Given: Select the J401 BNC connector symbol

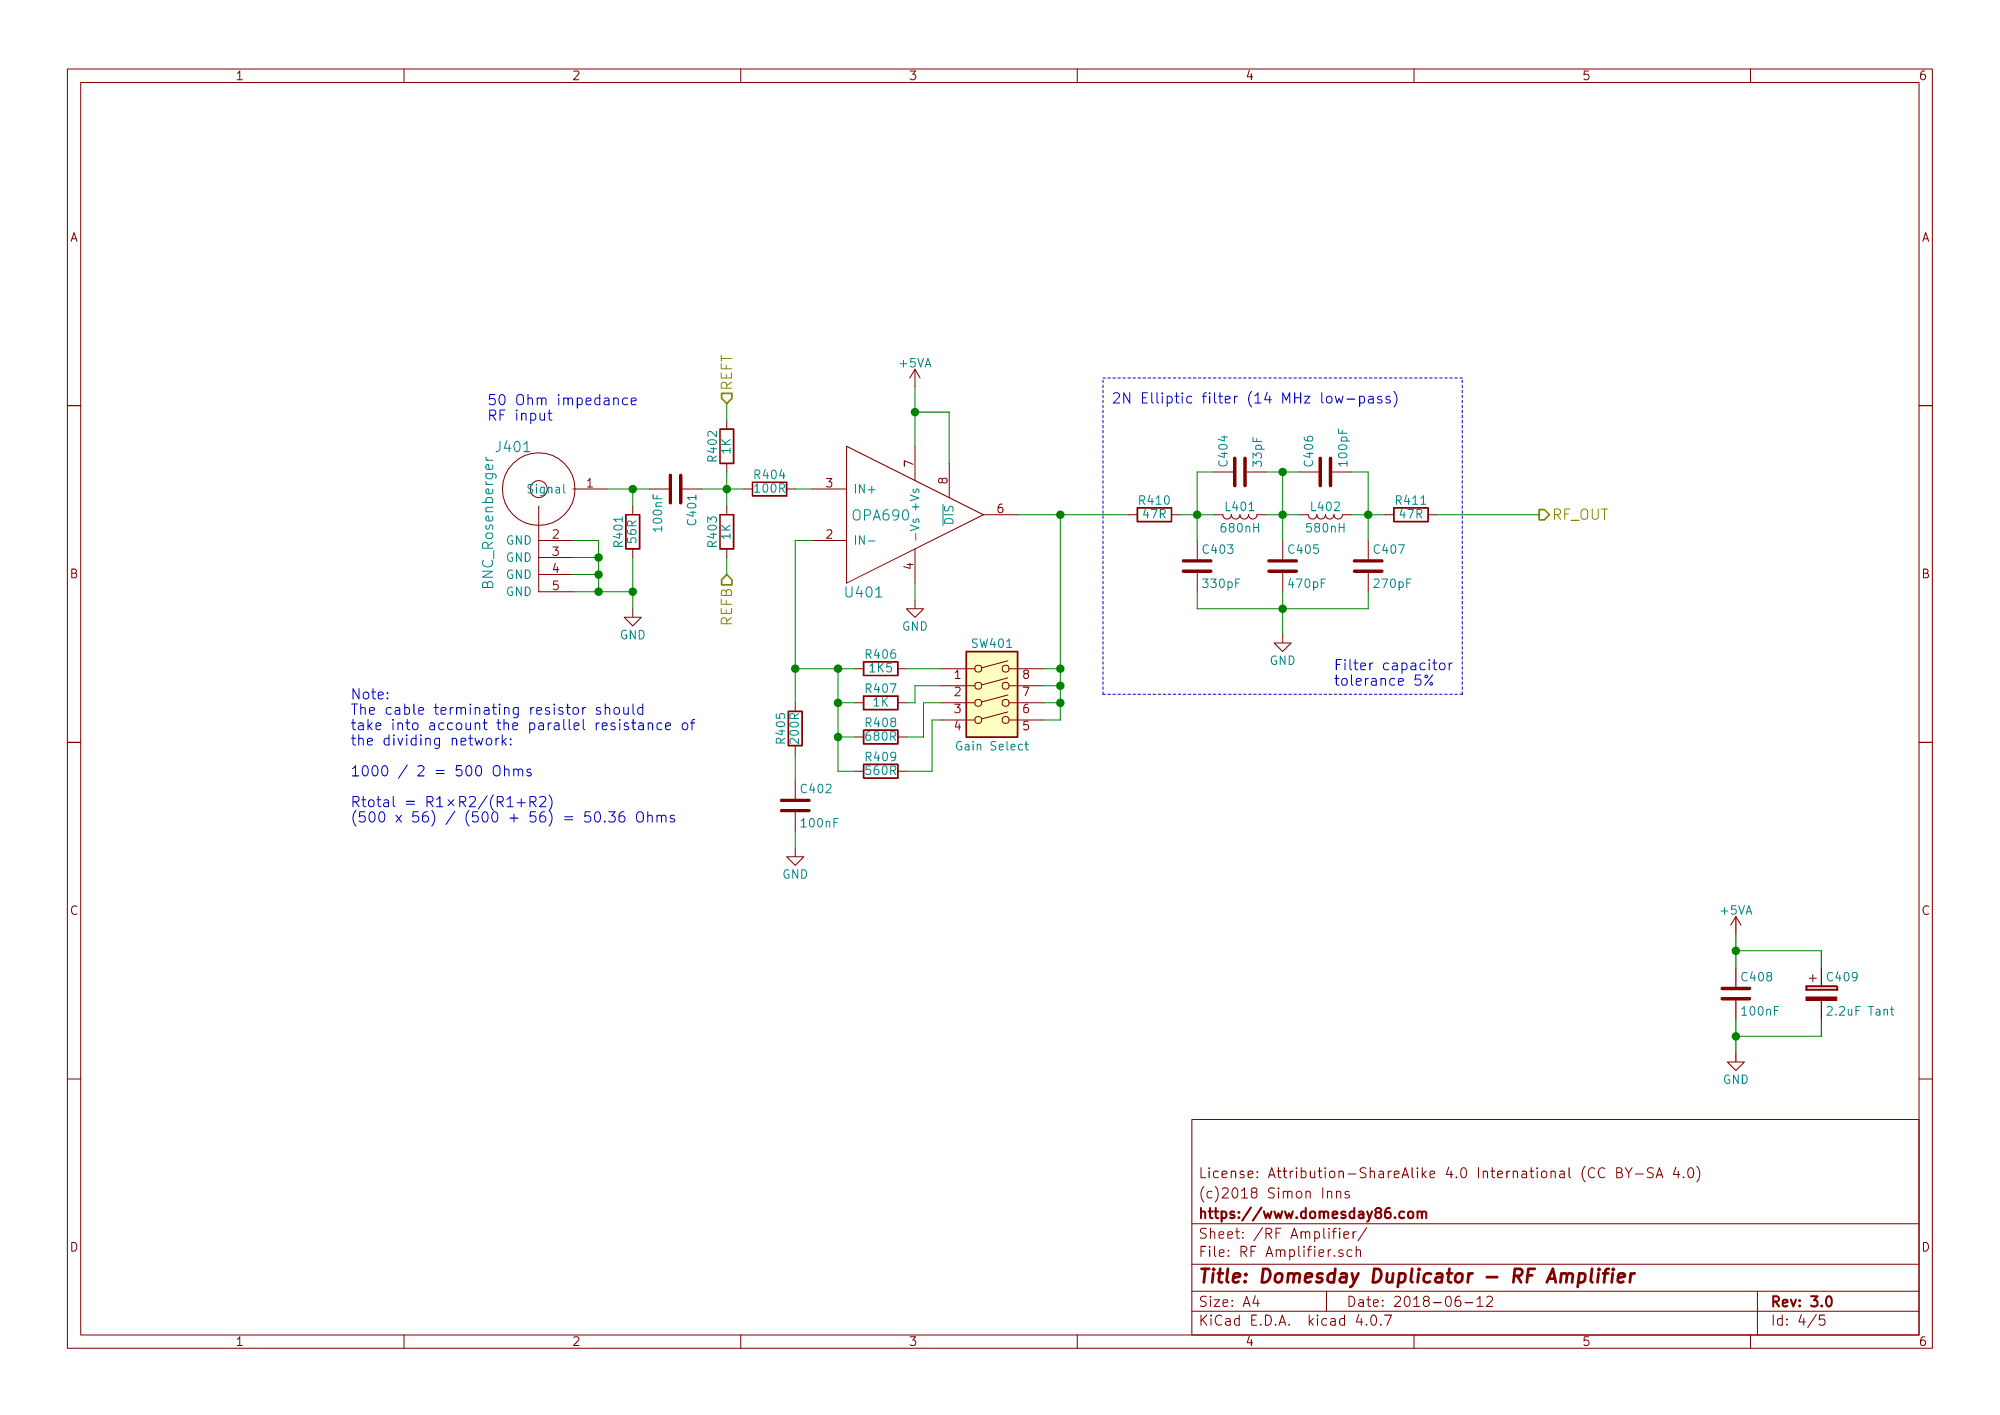Looking at the screenshot, I should [538, 489].
